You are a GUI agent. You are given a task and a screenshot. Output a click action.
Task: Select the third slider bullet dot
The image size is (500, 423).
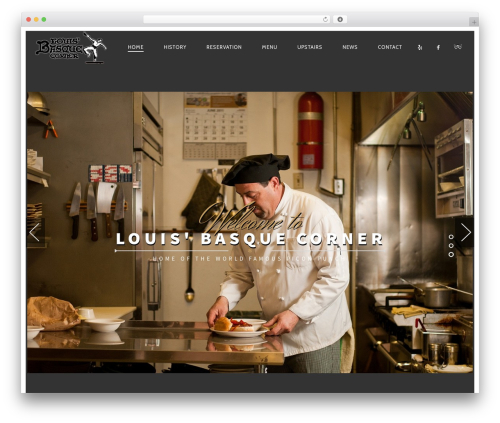[451, 254]
